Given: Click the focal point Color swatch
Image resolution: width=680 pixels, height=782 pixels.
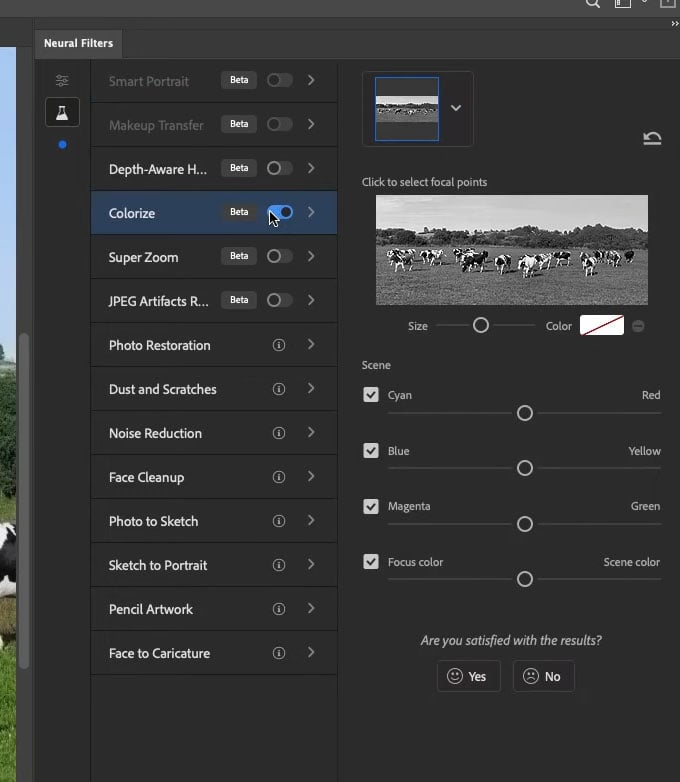Looking at the screenshot, I should click(x=601, y=325).
